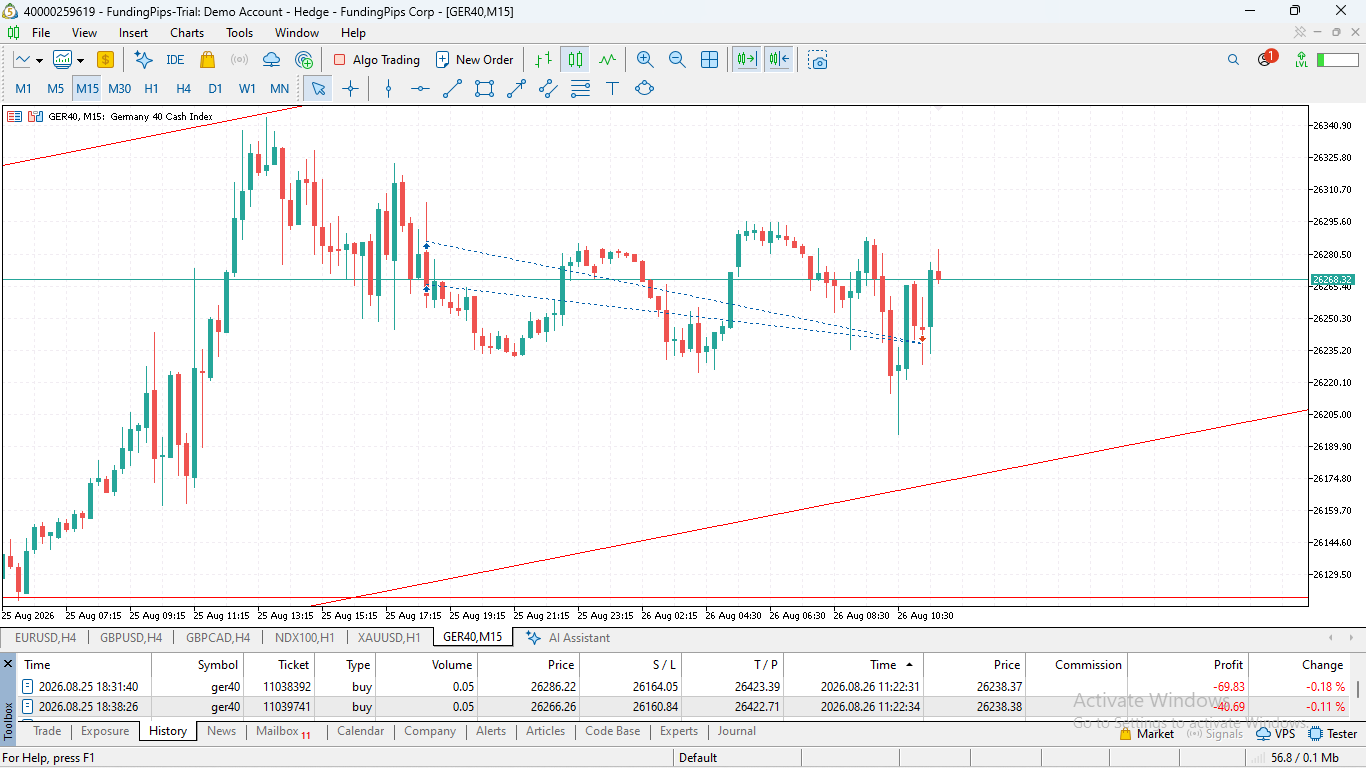The height and width of the screenshot is (768, 1366).
Task: Select the history row for ticket 11038392
Action: point(683,687)
